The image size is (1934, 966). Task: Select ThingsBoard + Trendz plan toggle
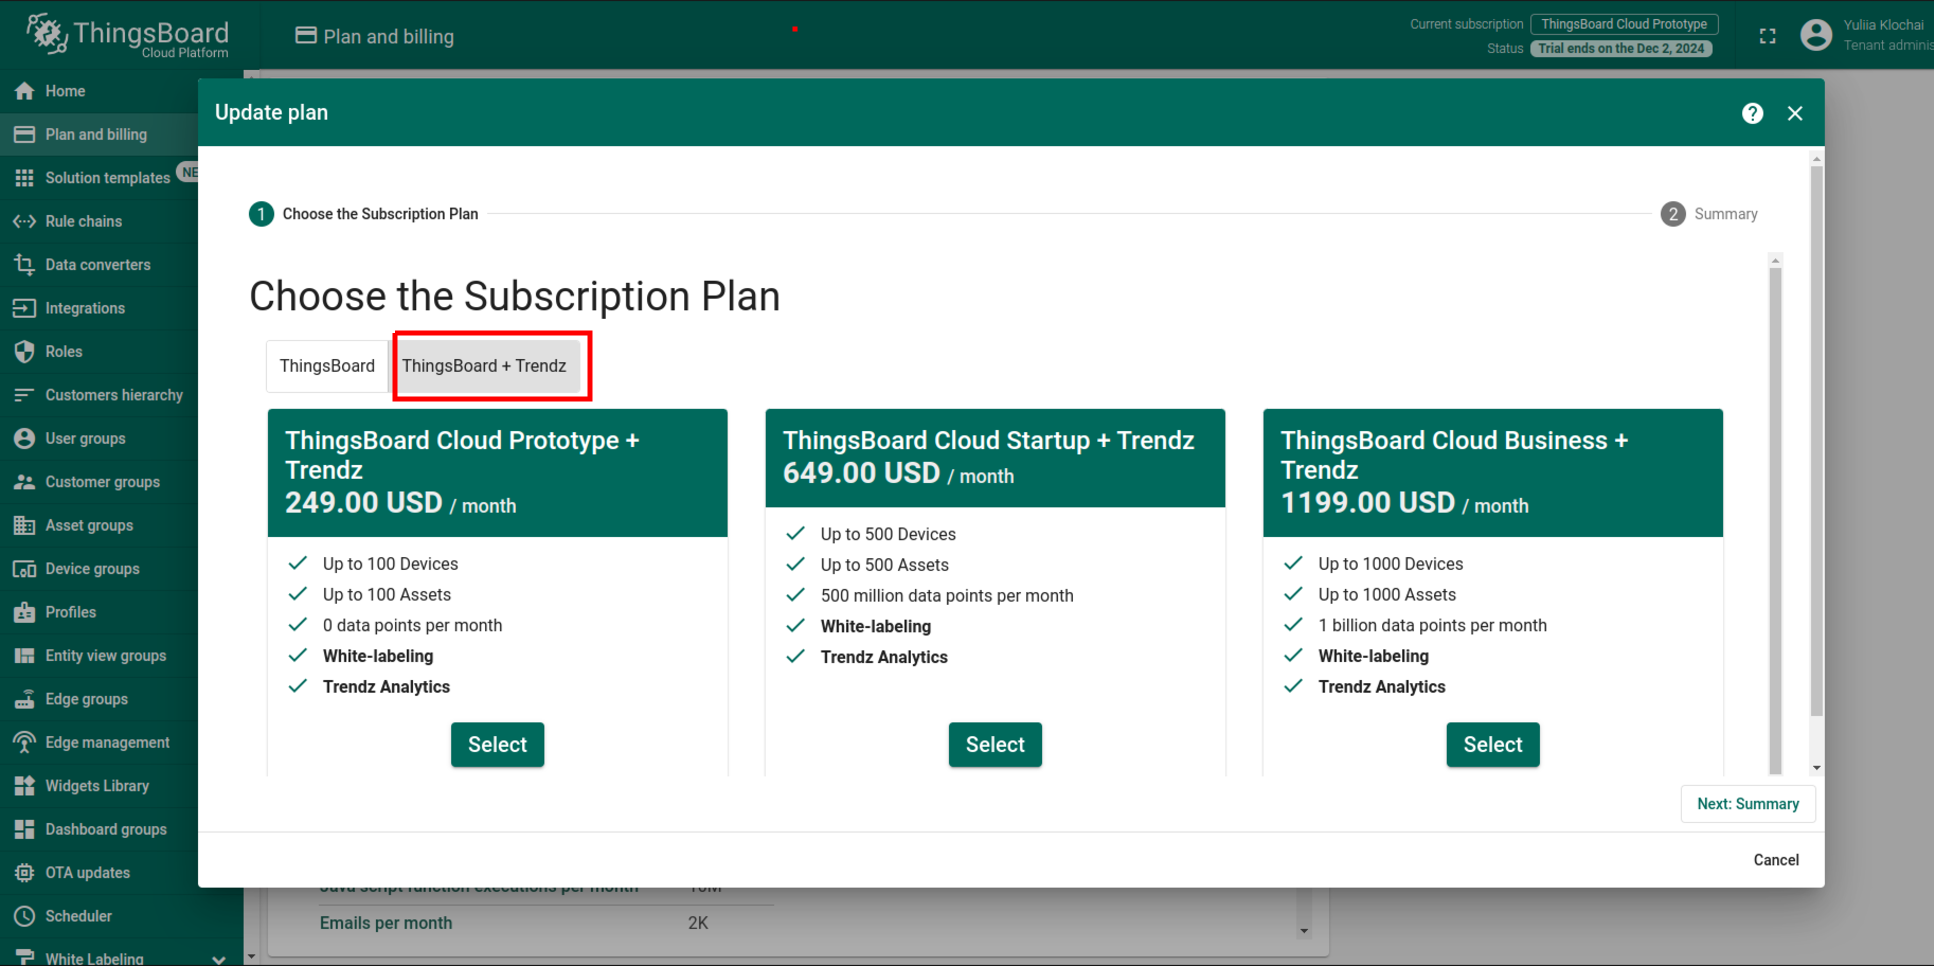pyautogui.click(x=484, y=366)
